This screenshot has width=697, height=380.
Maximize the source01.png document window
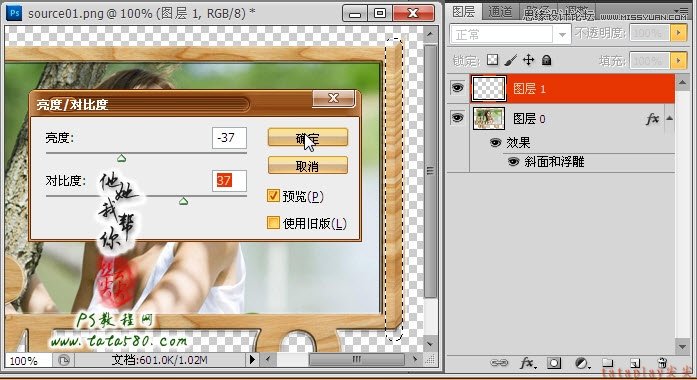[x=380, y=13]
